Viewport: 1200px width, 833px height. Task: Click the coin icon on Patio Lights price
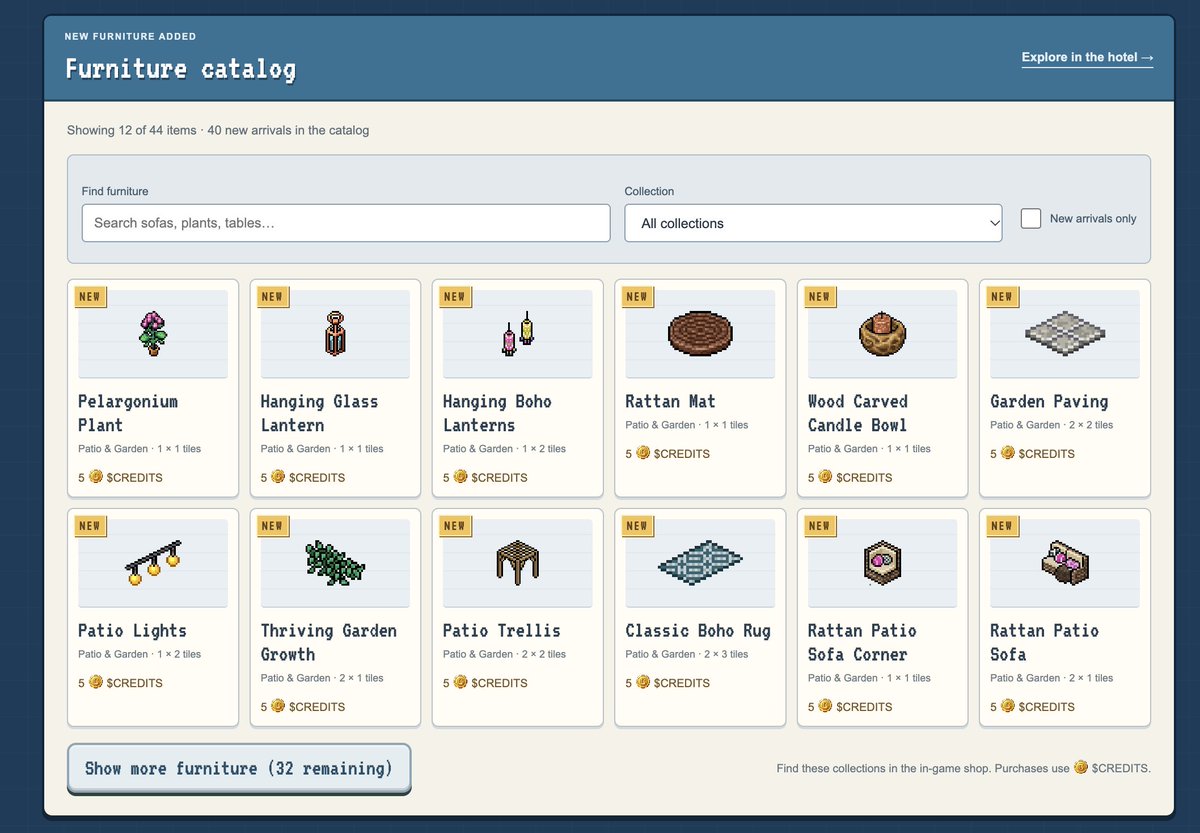pos(96,682)
